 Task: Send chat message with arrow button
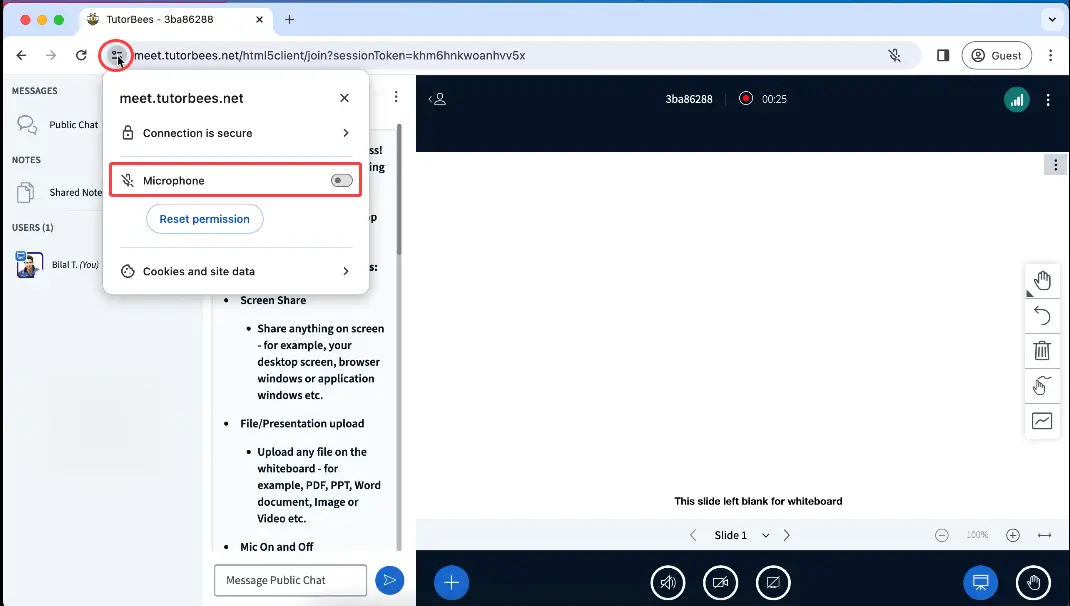pyautogui.click(x=389, y=580)
